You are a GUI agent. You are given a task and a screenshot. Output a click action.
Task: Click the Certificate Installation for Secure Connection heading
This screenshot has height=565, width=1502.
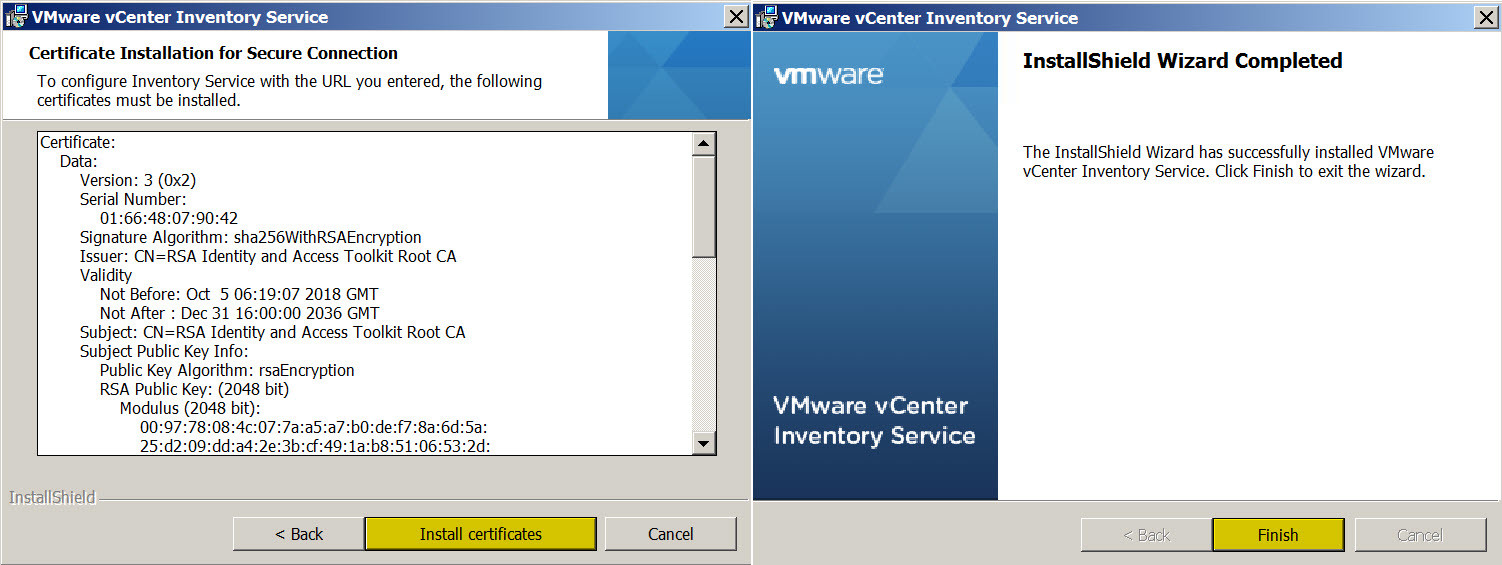(x=213, y=53)
